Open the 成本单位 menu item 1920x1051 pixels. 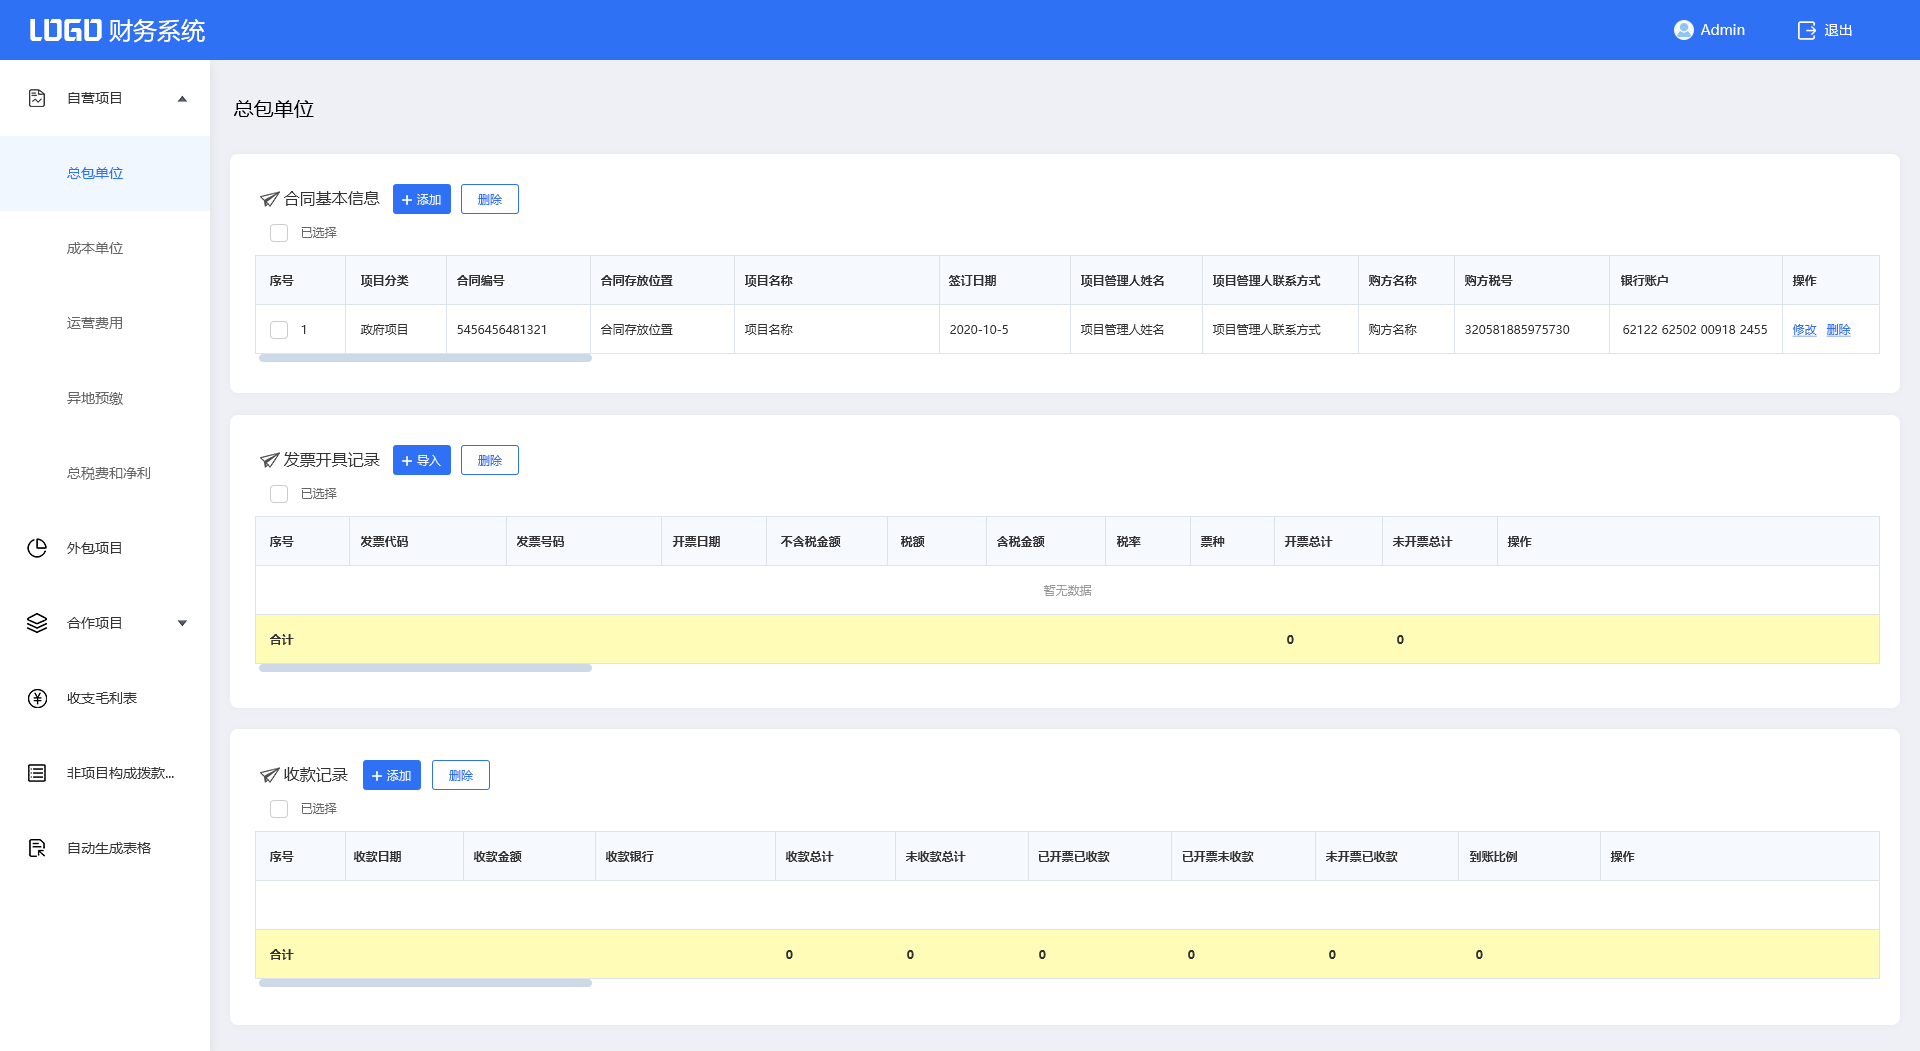coord(95,248)
